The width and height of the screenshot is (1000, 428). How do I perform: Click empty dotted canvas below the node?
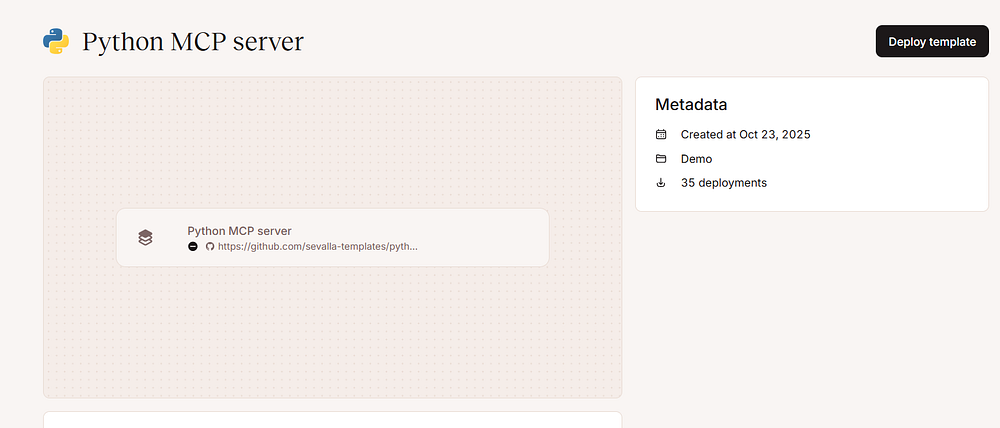click(x=332, y=330)
